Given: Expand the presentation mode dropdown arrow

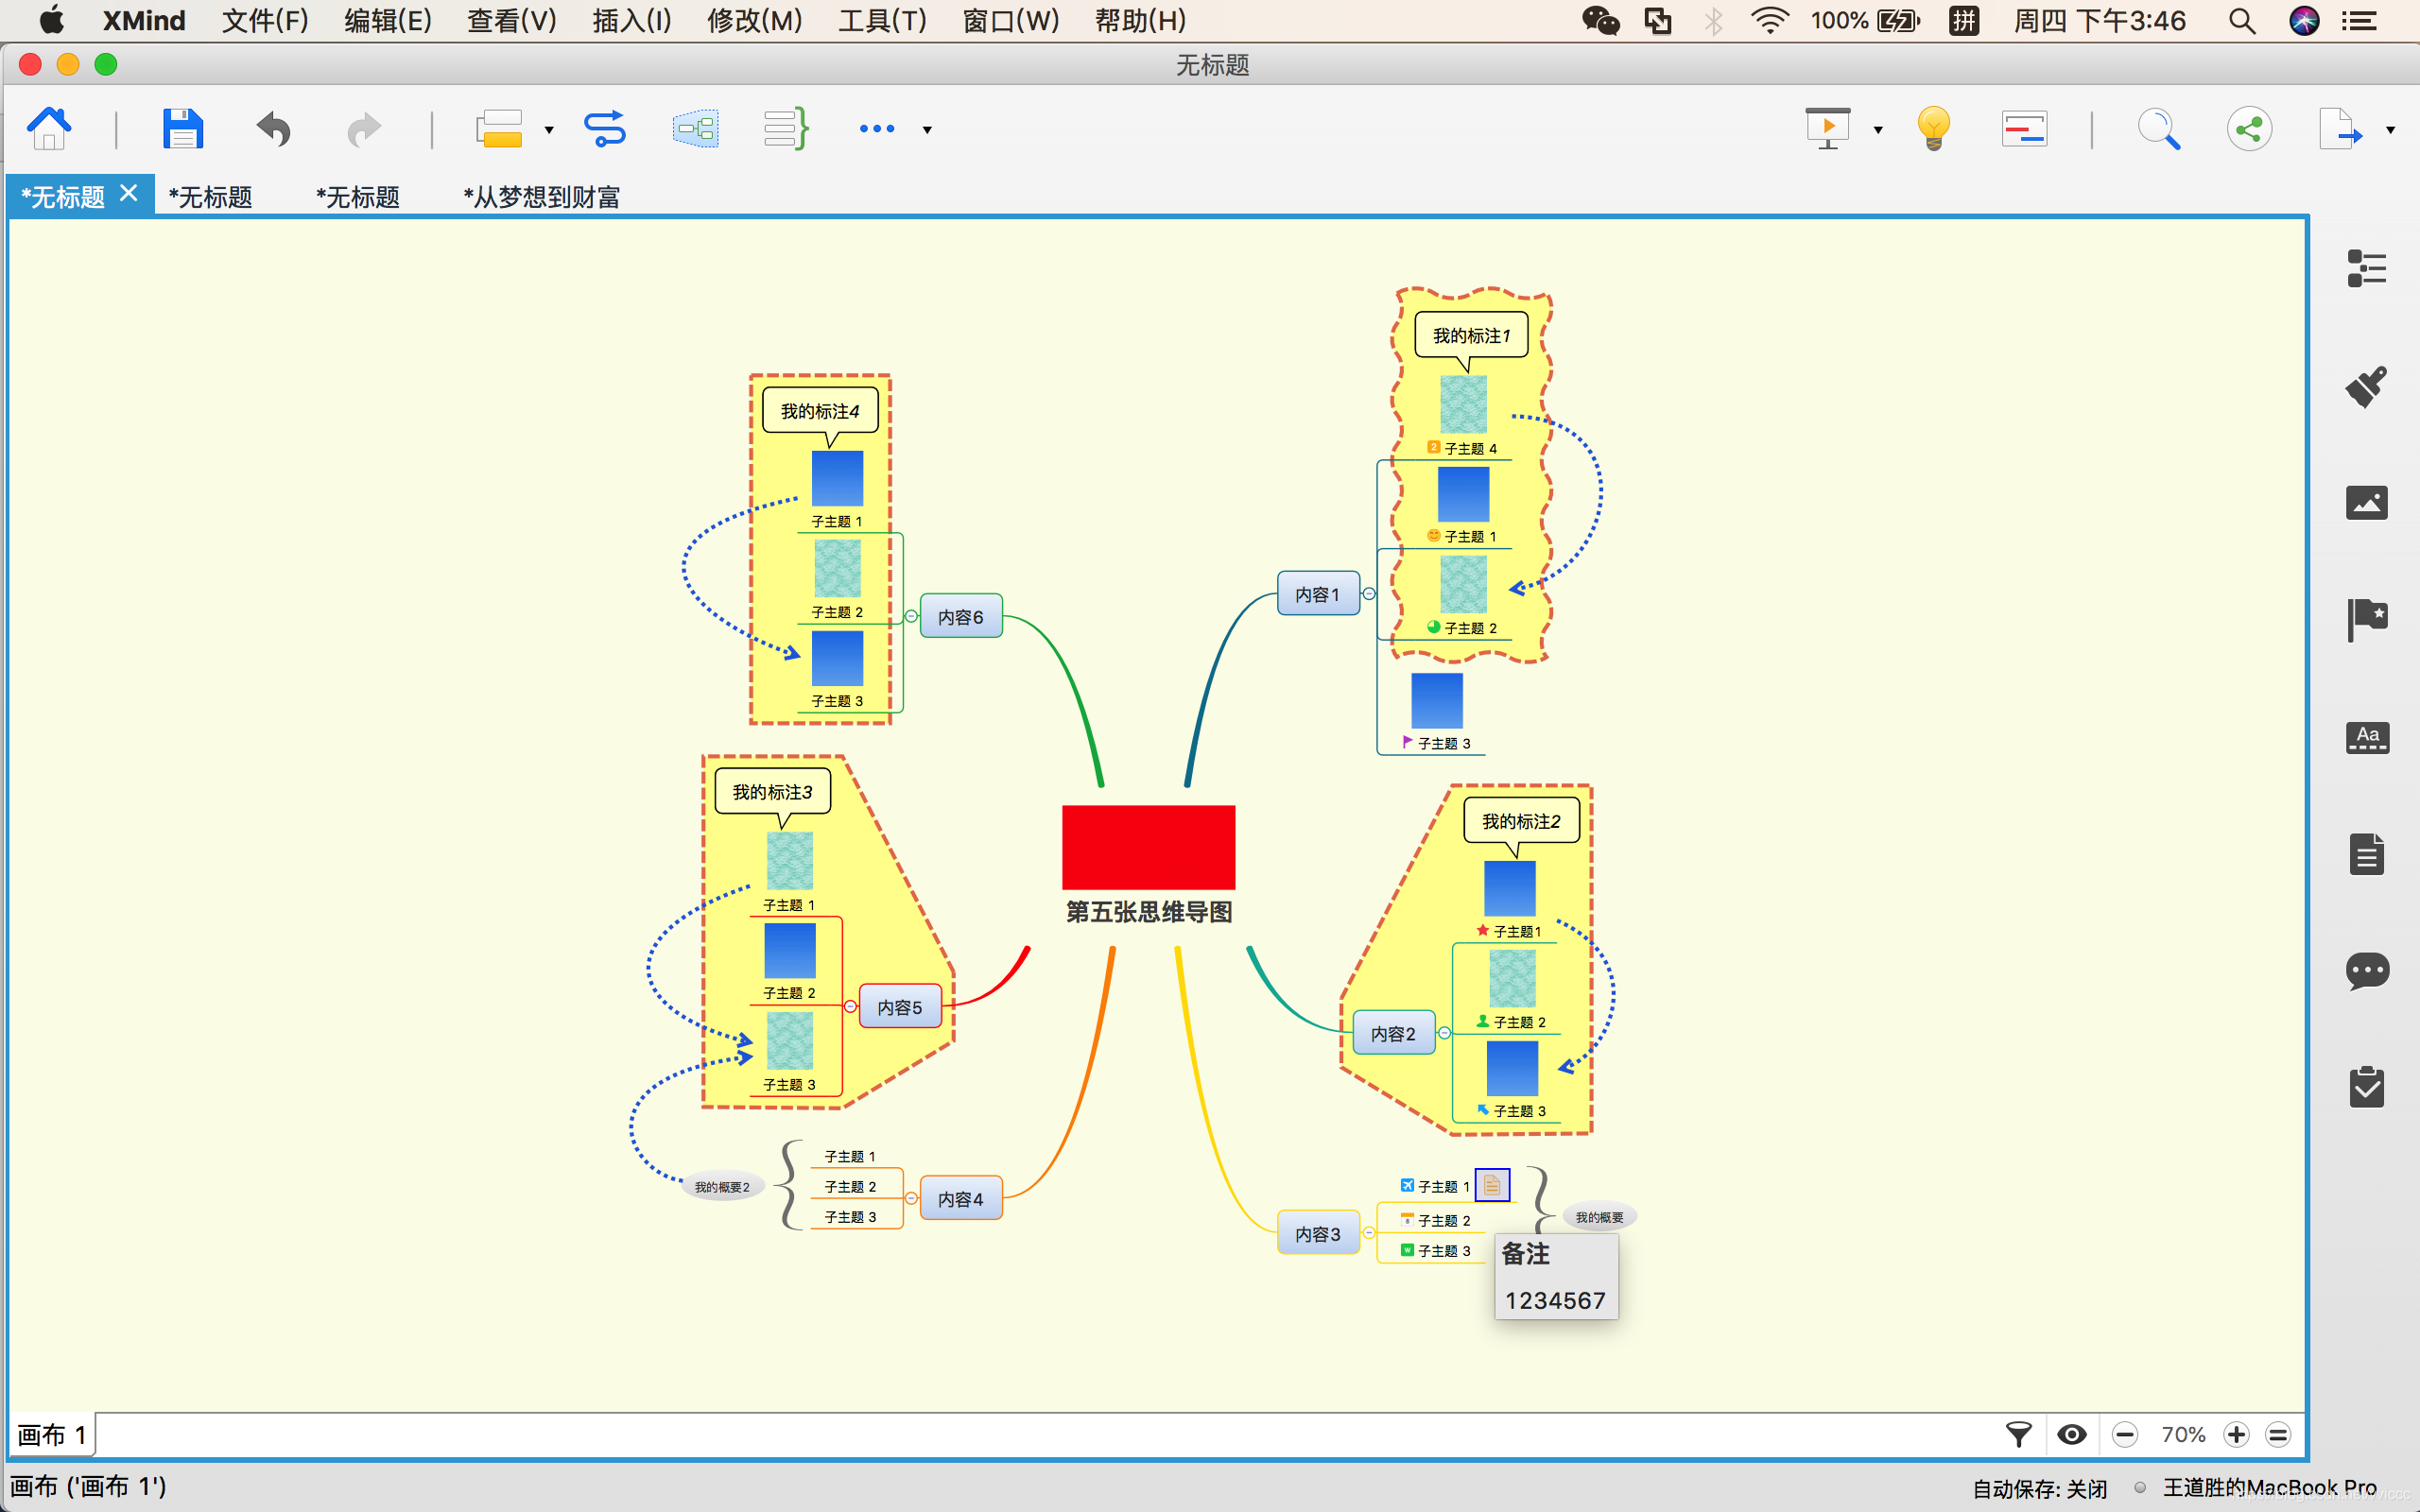Looking at the screenshot, I should point(1878,130).
